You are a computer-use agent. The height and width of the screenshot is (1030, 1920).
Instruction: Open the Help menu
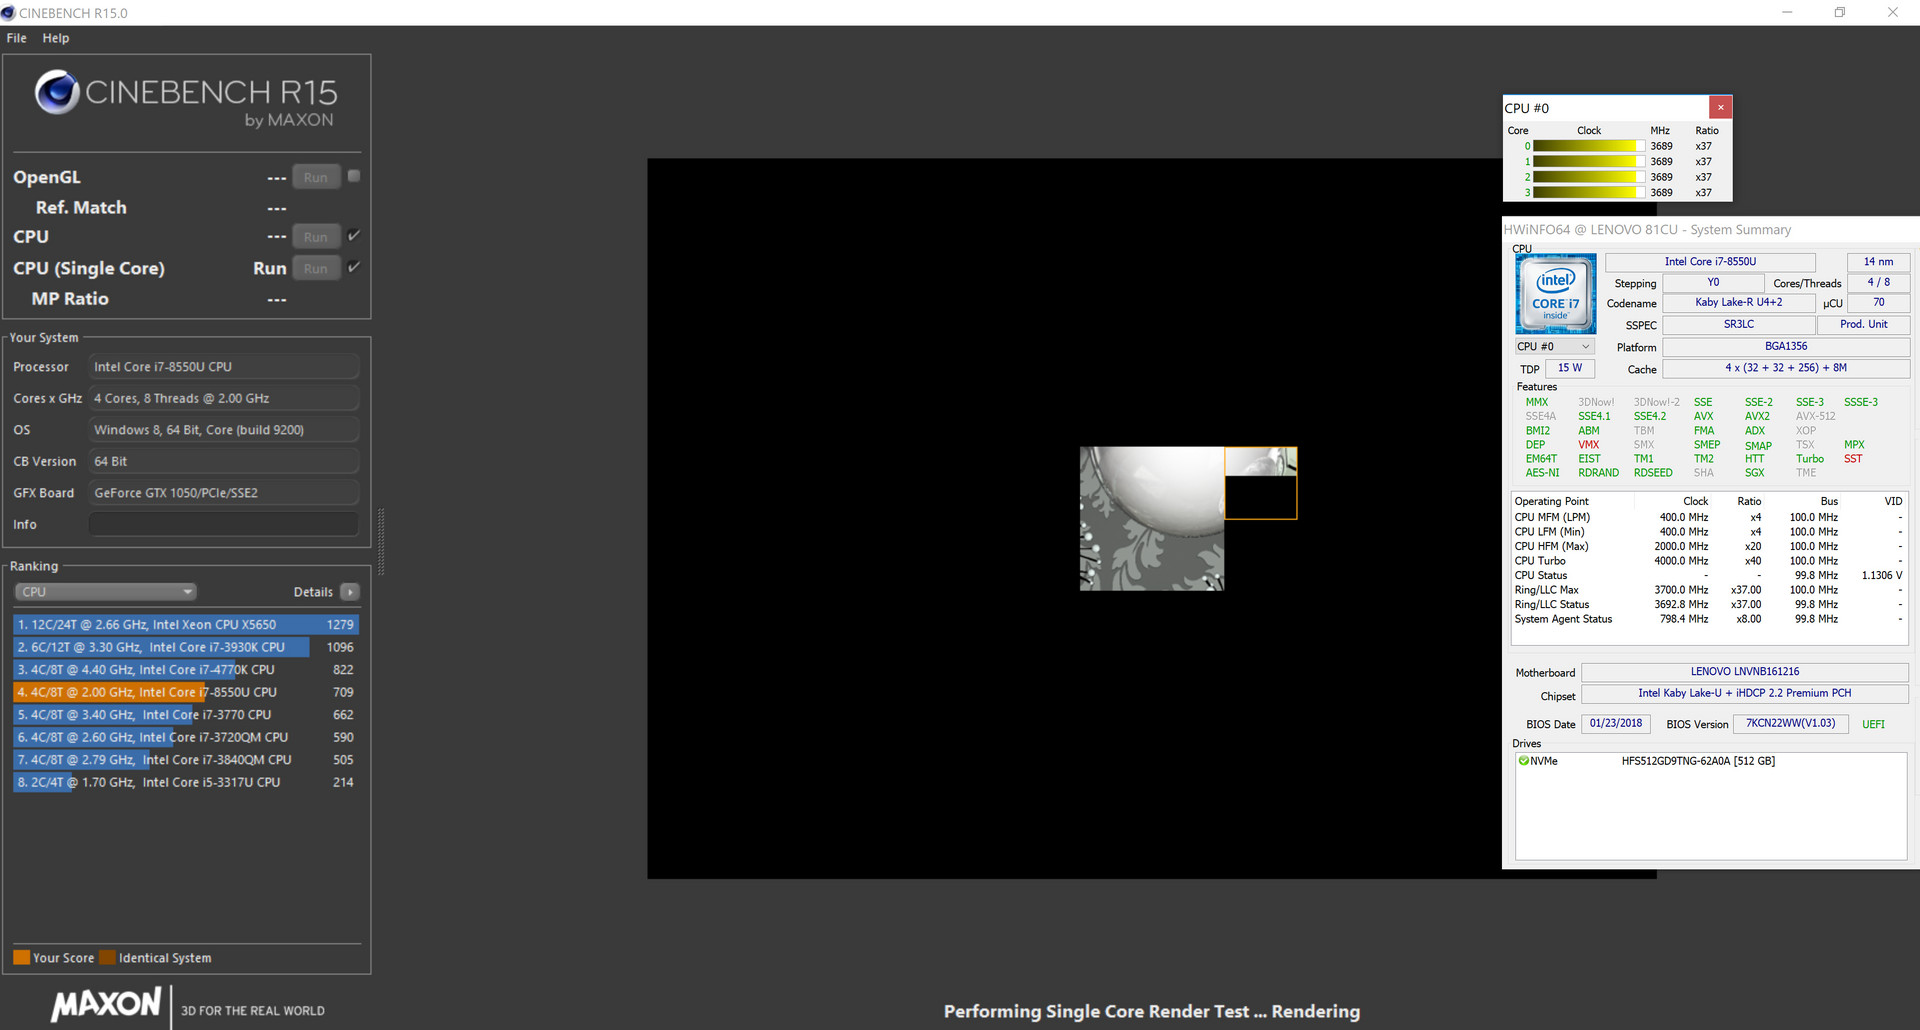tap(56, 38)
